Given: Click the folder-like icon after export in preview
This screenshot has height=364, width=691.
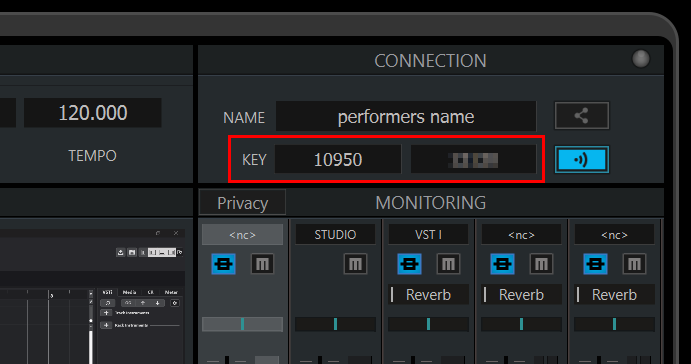Looking at the screenshot, I should coord(132,252).
